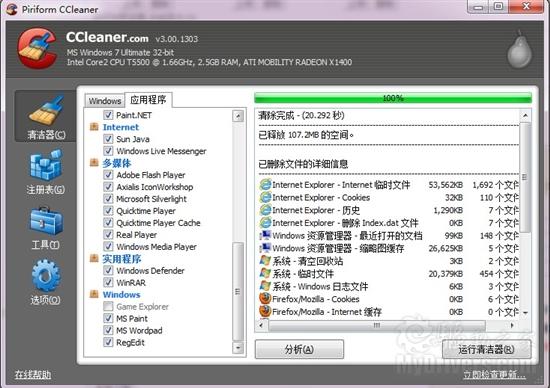Toggle the Real Player checkbox

[108, 235]
